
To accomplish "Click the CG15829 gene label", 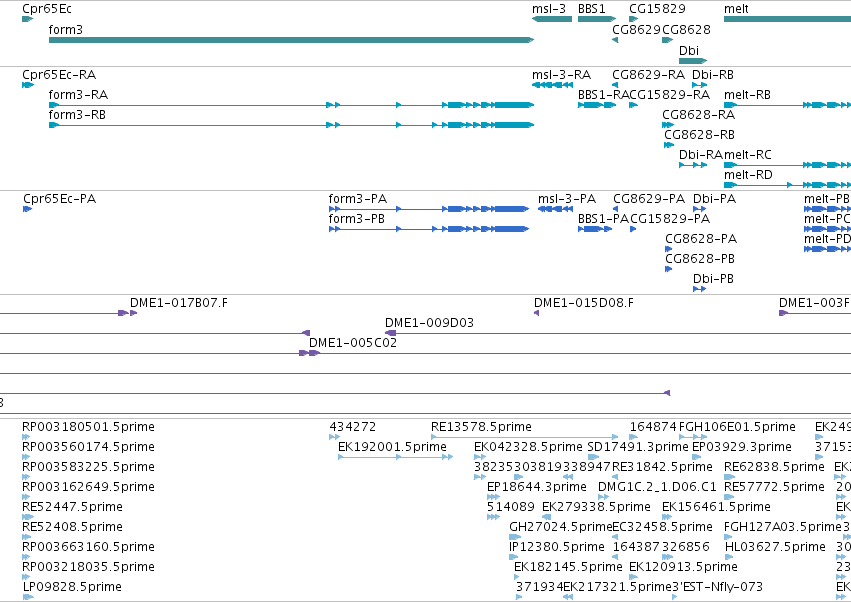I will 657,9.
